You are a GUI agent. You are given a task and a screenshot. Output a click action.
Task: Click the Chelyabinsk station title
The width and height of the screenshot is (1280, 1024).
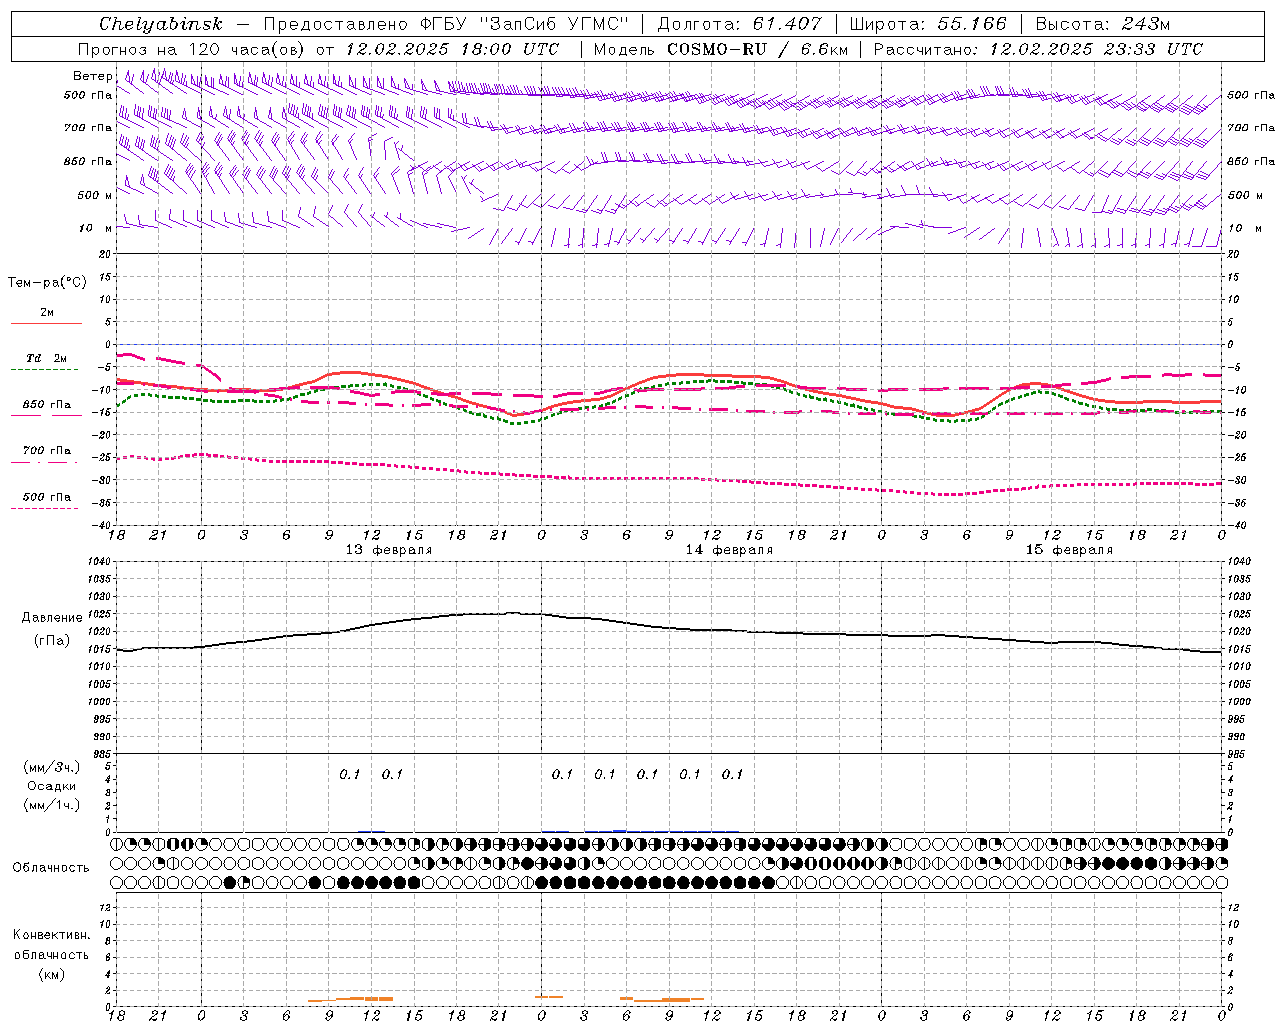[x=160, y=24]
